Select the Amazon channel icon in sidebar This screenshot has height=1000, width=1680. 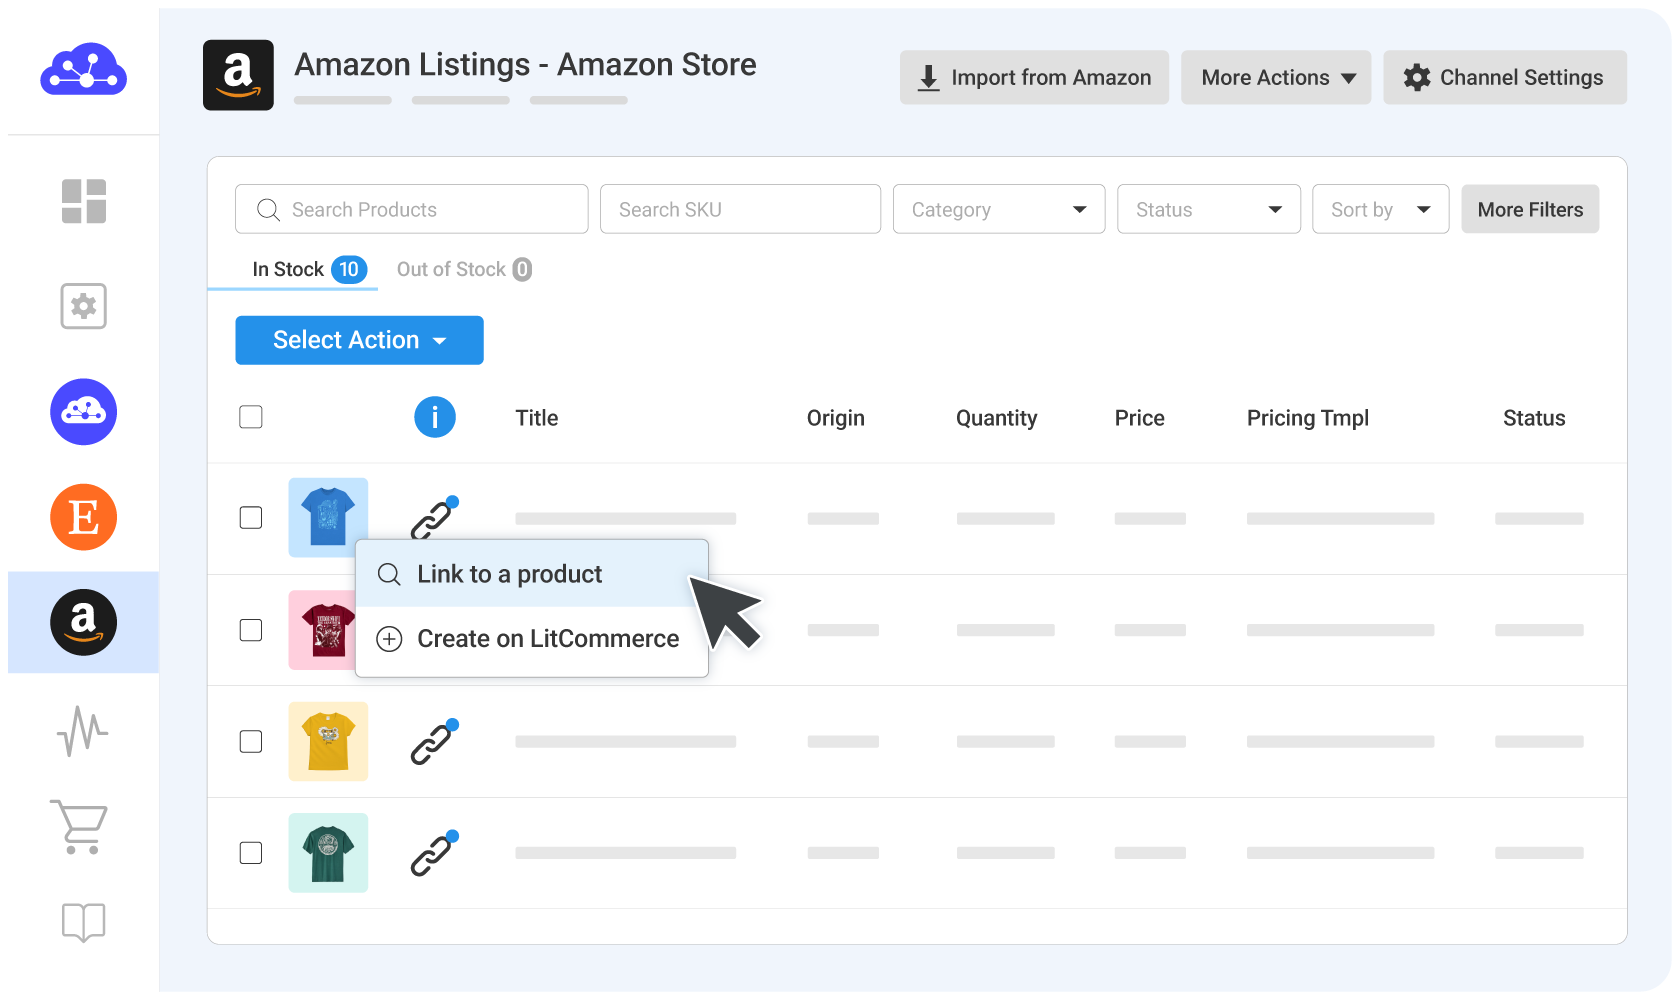[x=84, y=622]
